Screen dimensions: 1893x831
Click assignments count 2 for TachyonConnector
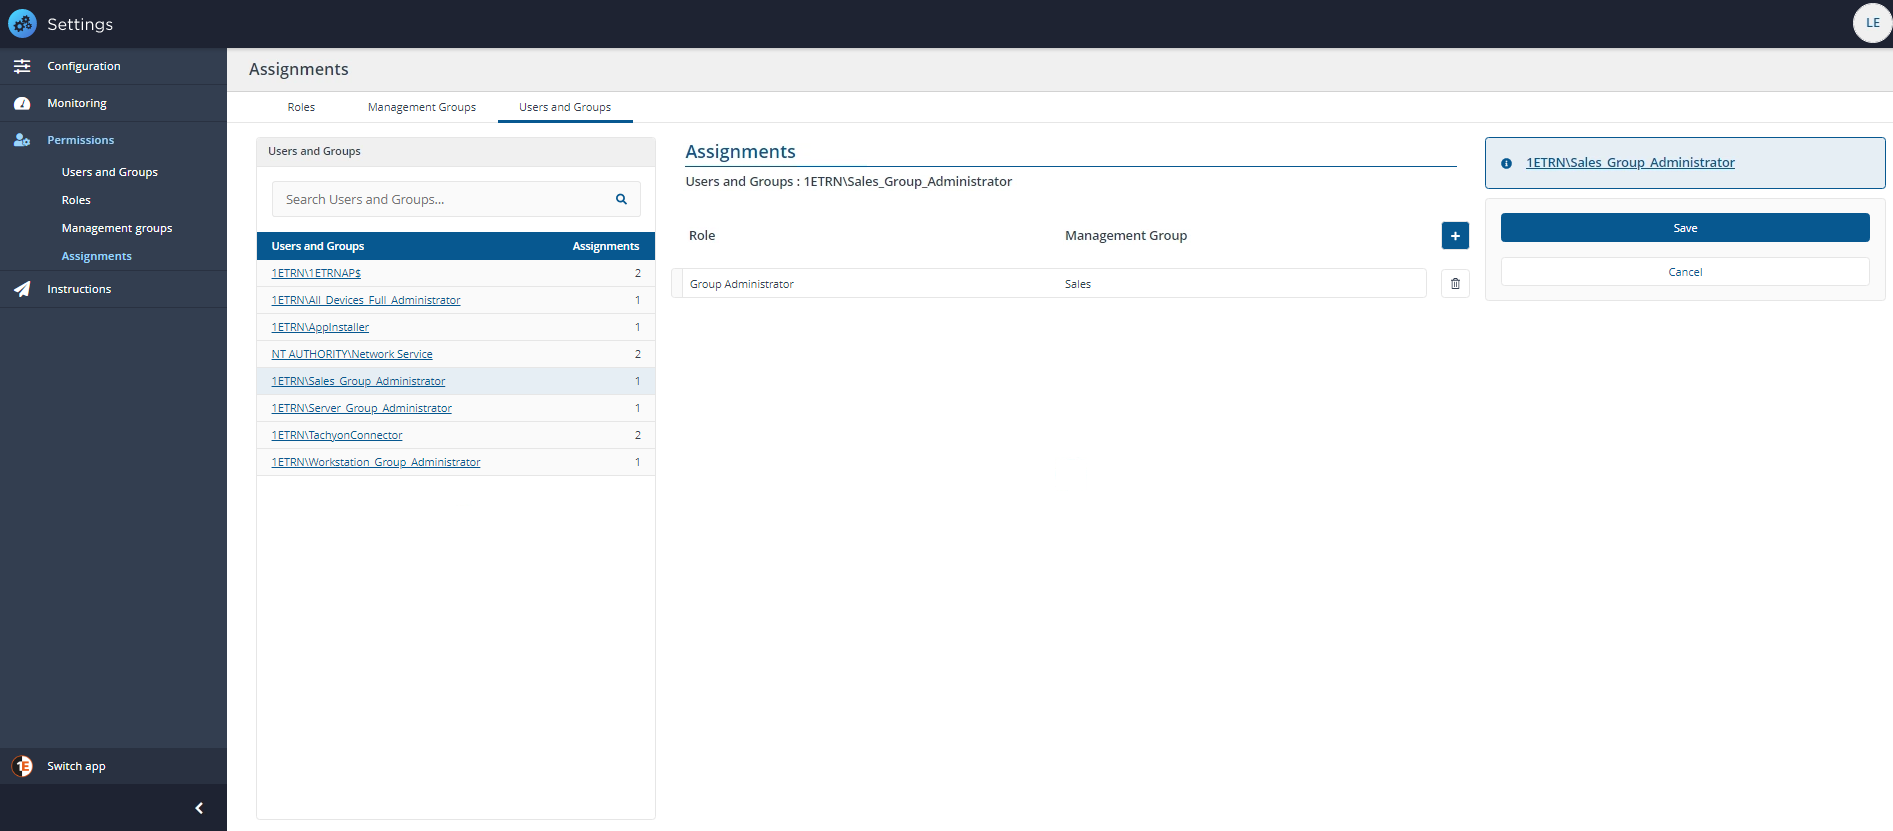pyautogui.click(x=638, y=435)
